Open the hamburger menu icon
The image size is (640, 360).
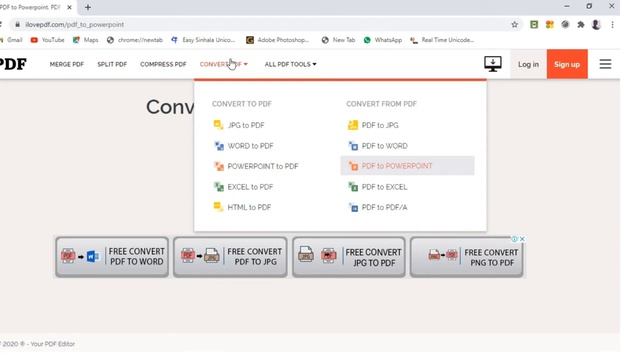605,64
